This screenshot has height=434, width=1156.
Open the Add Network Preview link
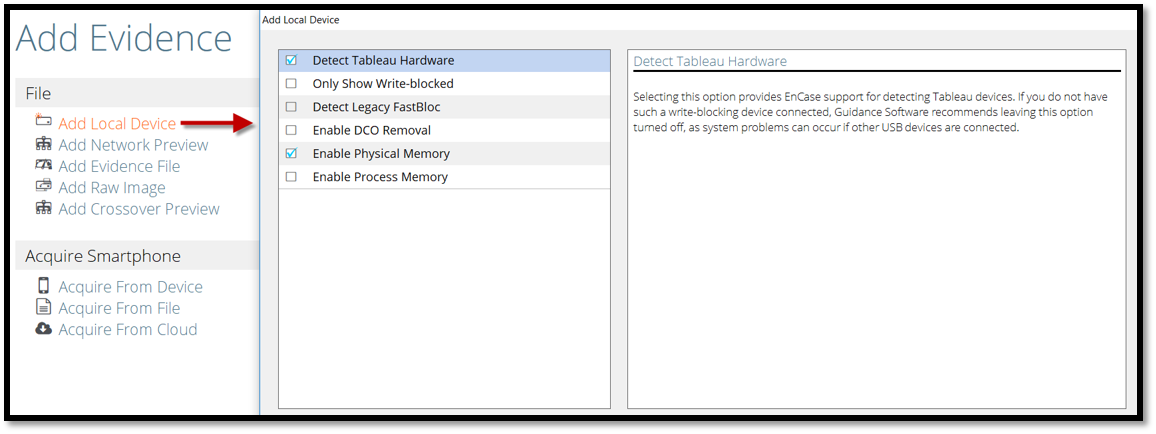click(x=133, y=145)
